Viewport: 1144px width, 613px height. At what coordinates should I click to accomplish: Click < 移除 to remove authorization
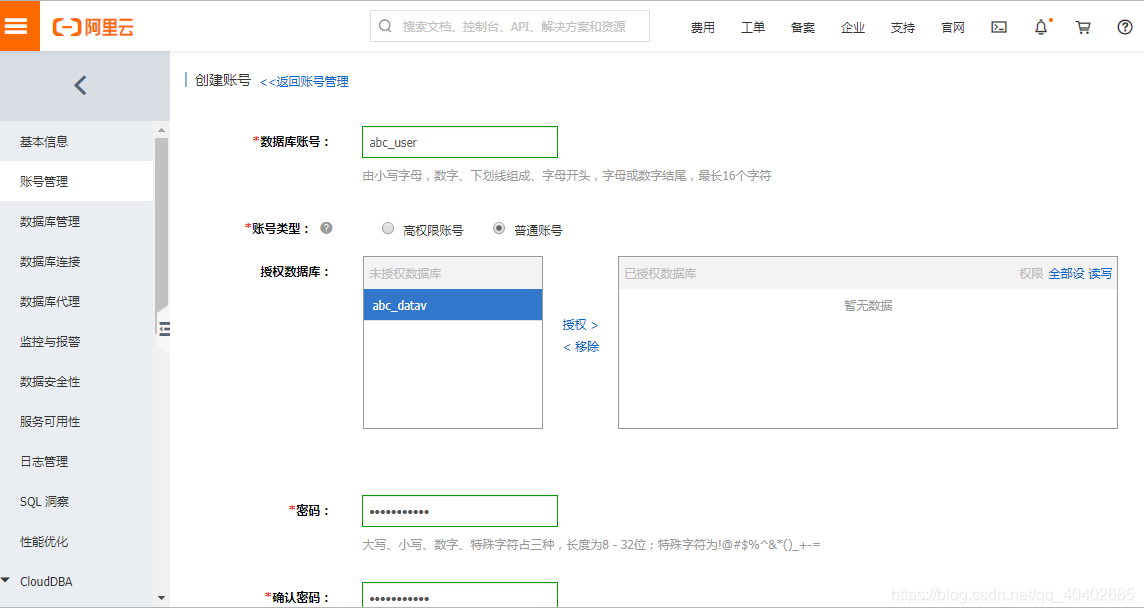tap(581, 347)
